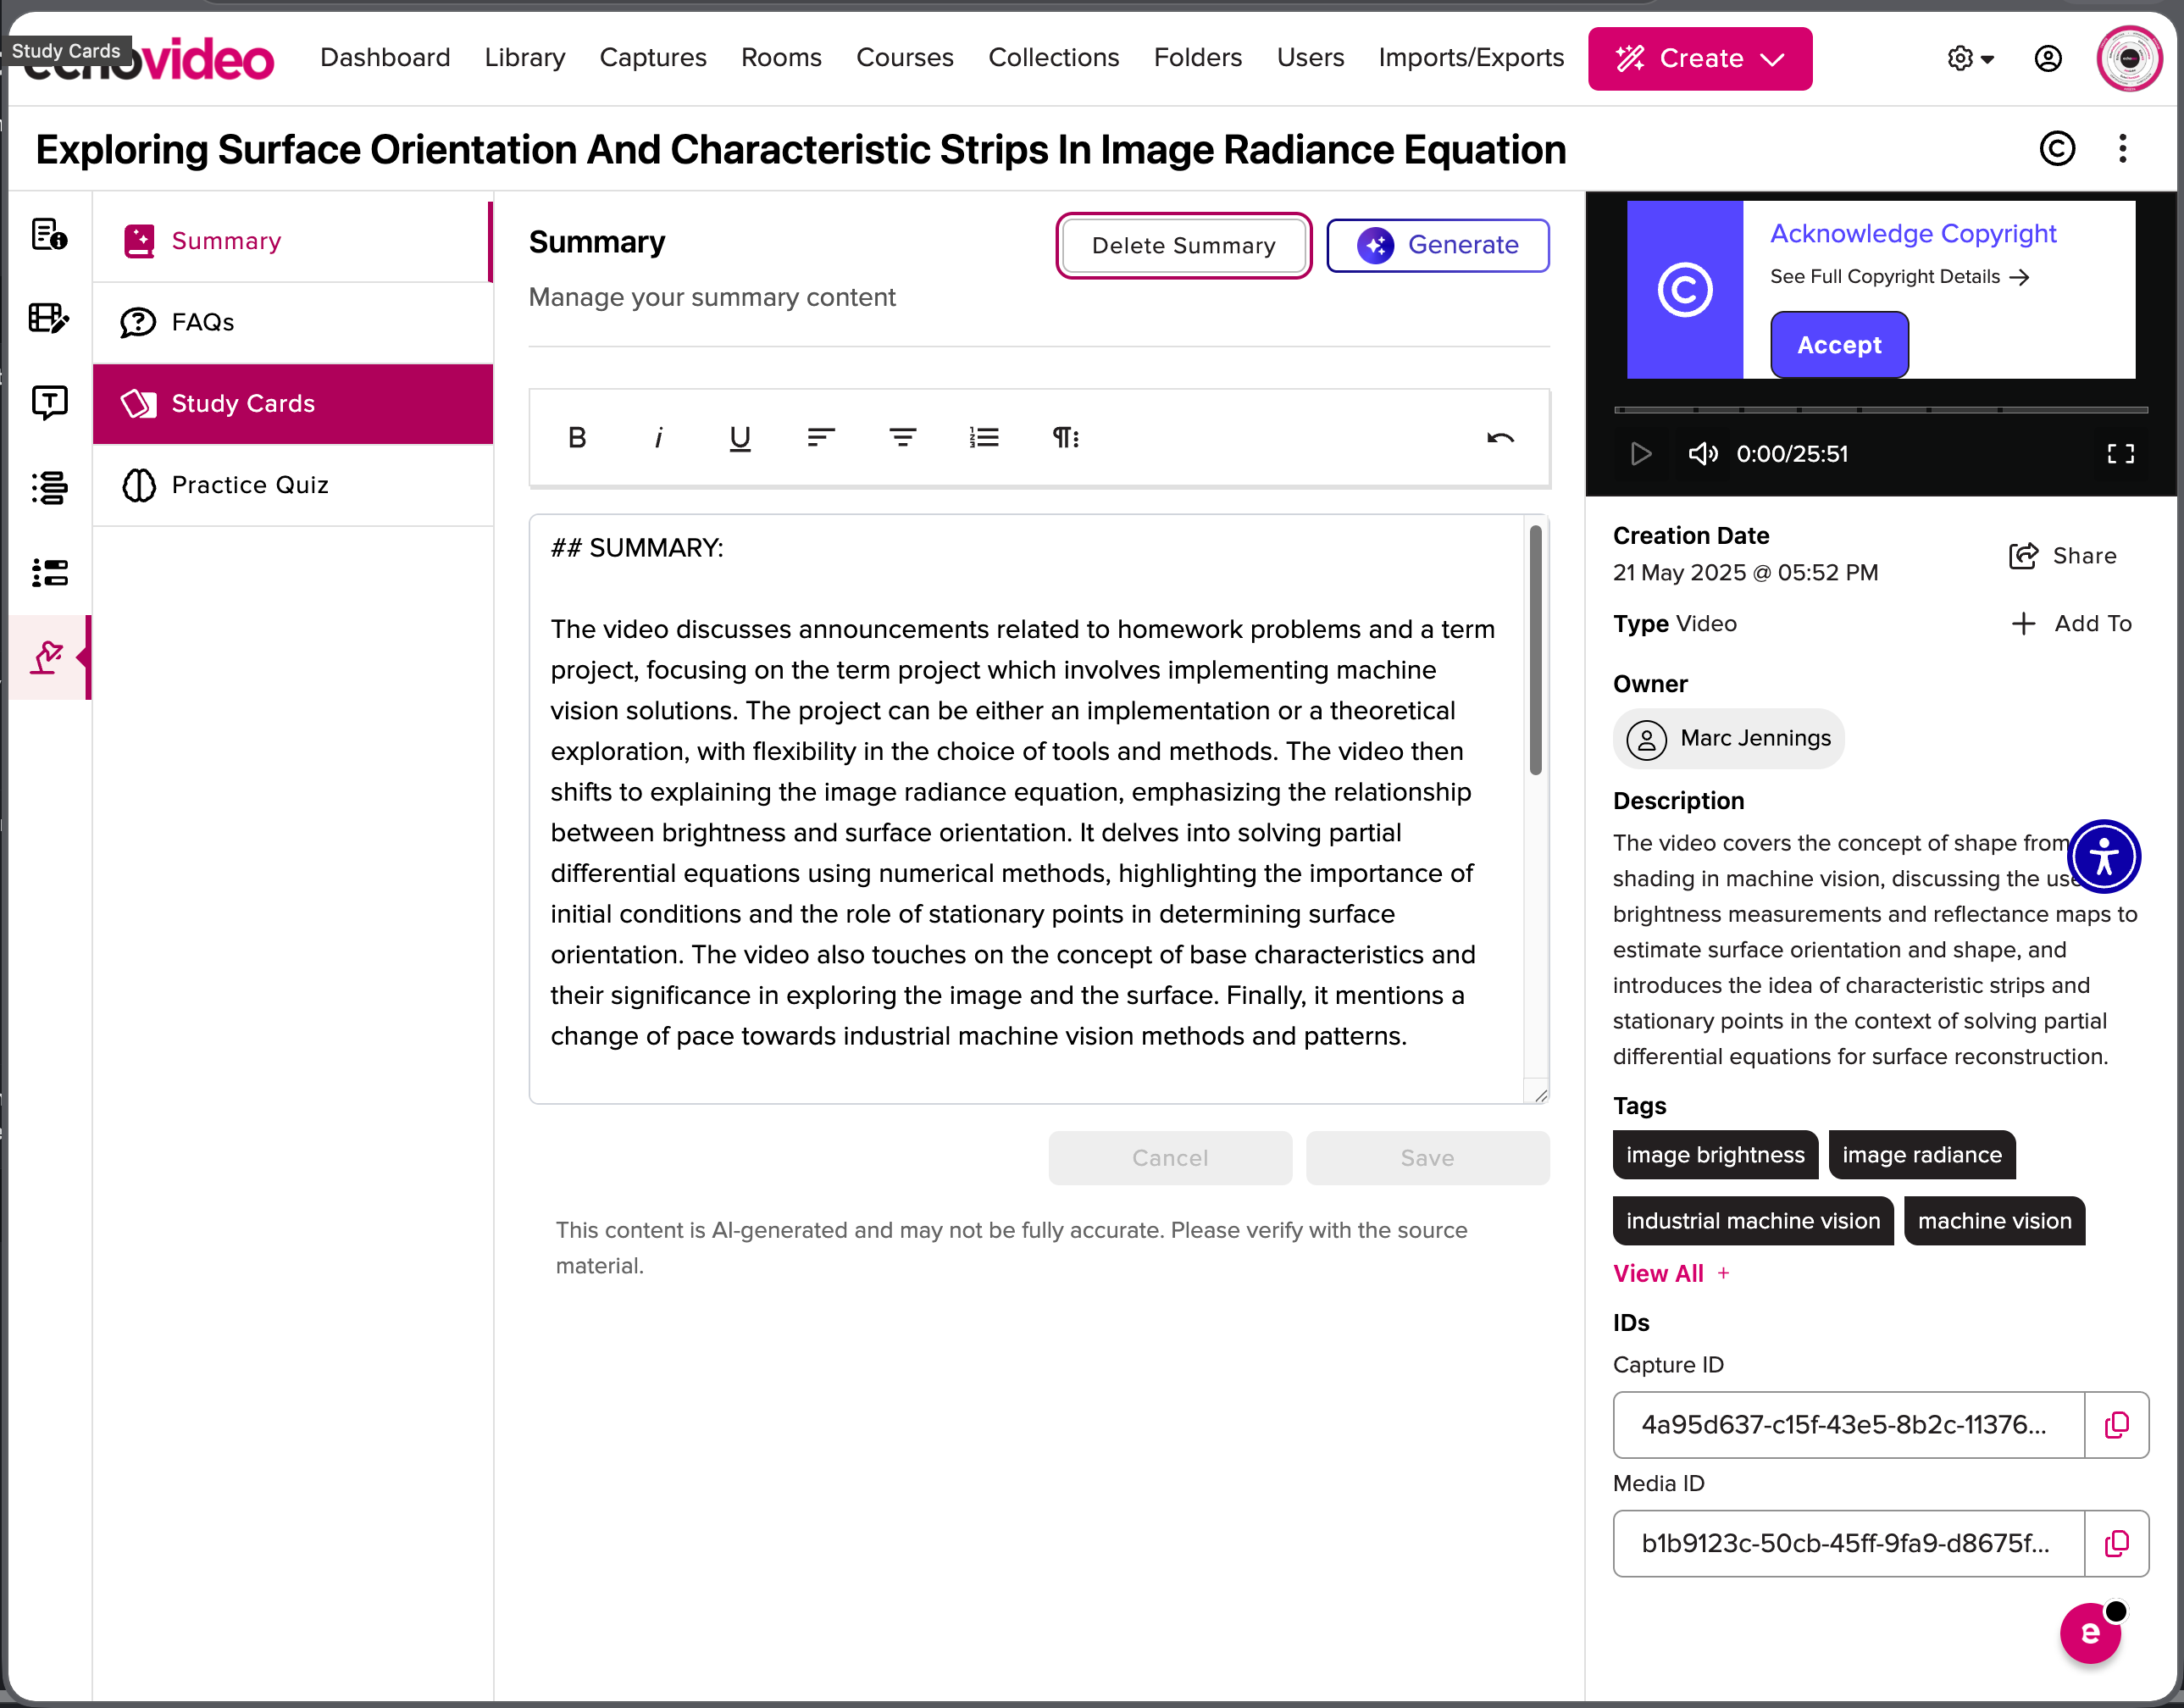Generate a new summary
Viewport: 2184px width, 1708px height.
1438,245
